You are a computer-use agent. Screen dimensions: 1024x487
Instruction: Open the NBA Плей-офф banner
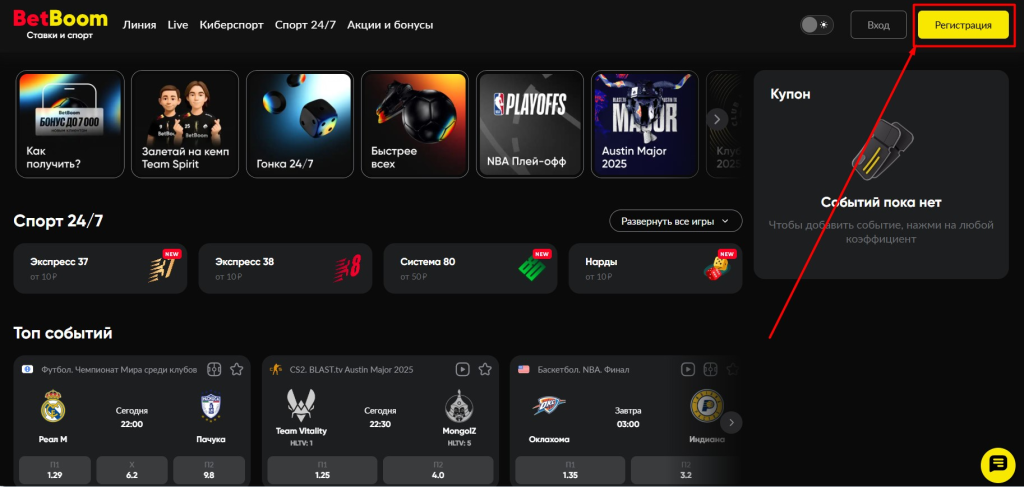pyautogui.click(x=530, y=124)
